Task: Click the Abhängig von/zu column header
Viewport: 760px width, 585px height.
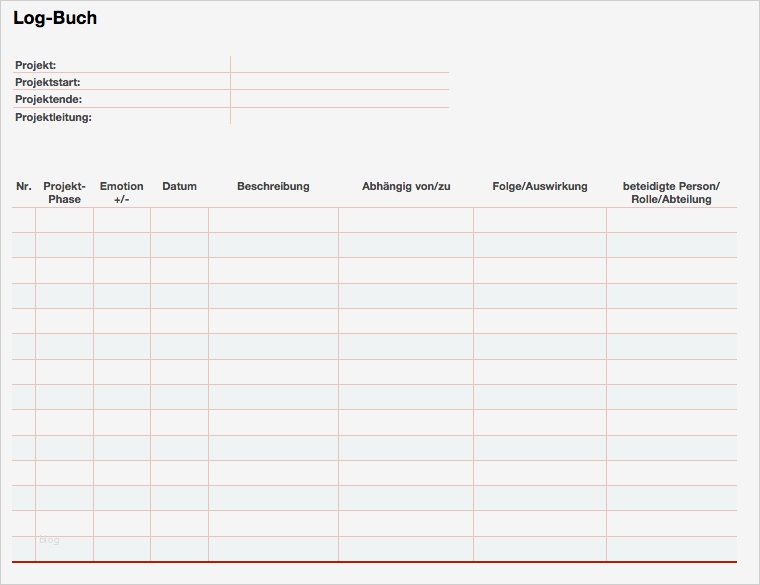Action: click(406, 186)
